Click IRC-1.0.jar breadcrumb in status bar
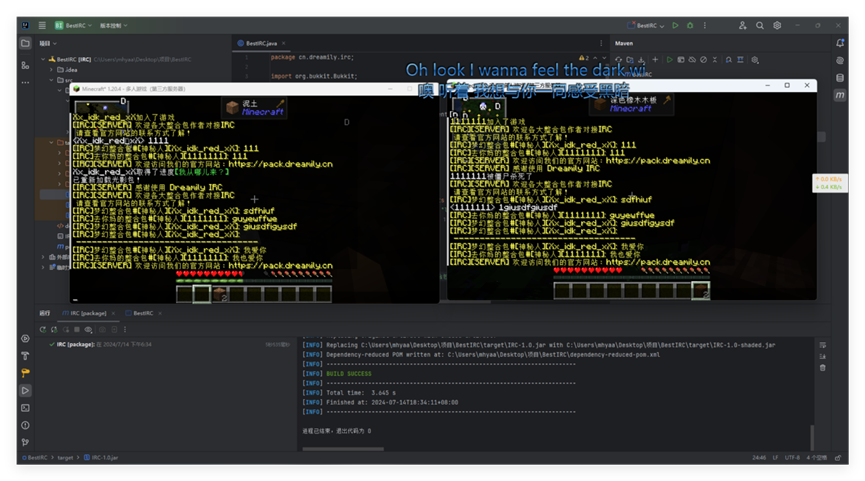This screenshot has height=481, width=865. pyautogui.click(x=101, y=457)
